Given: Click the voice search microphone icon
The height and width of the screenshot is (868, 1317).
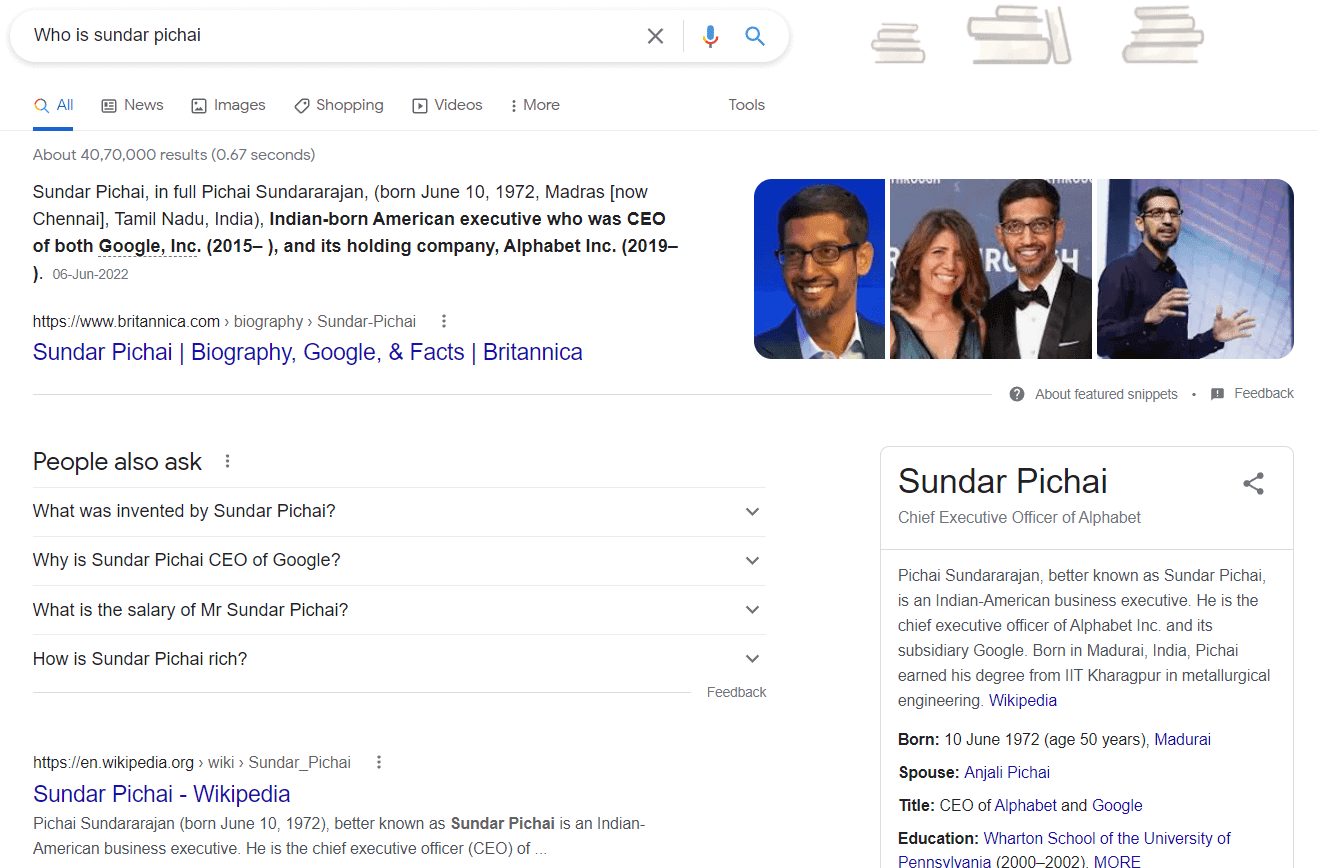Looking at the screenshot, I should [710, 36].
